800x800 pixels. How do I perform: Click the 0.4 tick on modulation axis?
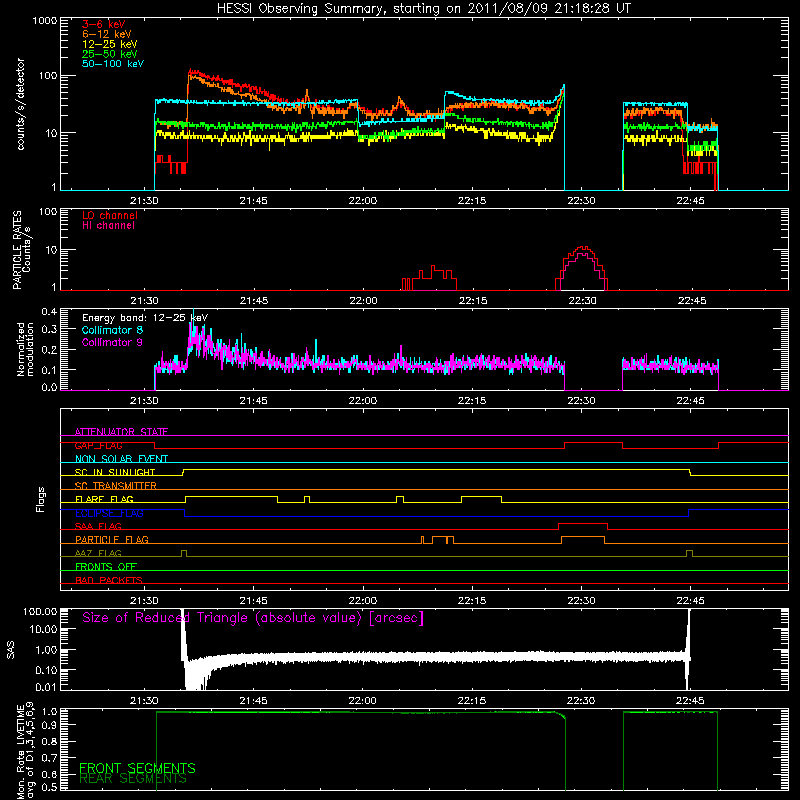pos(49,312)
